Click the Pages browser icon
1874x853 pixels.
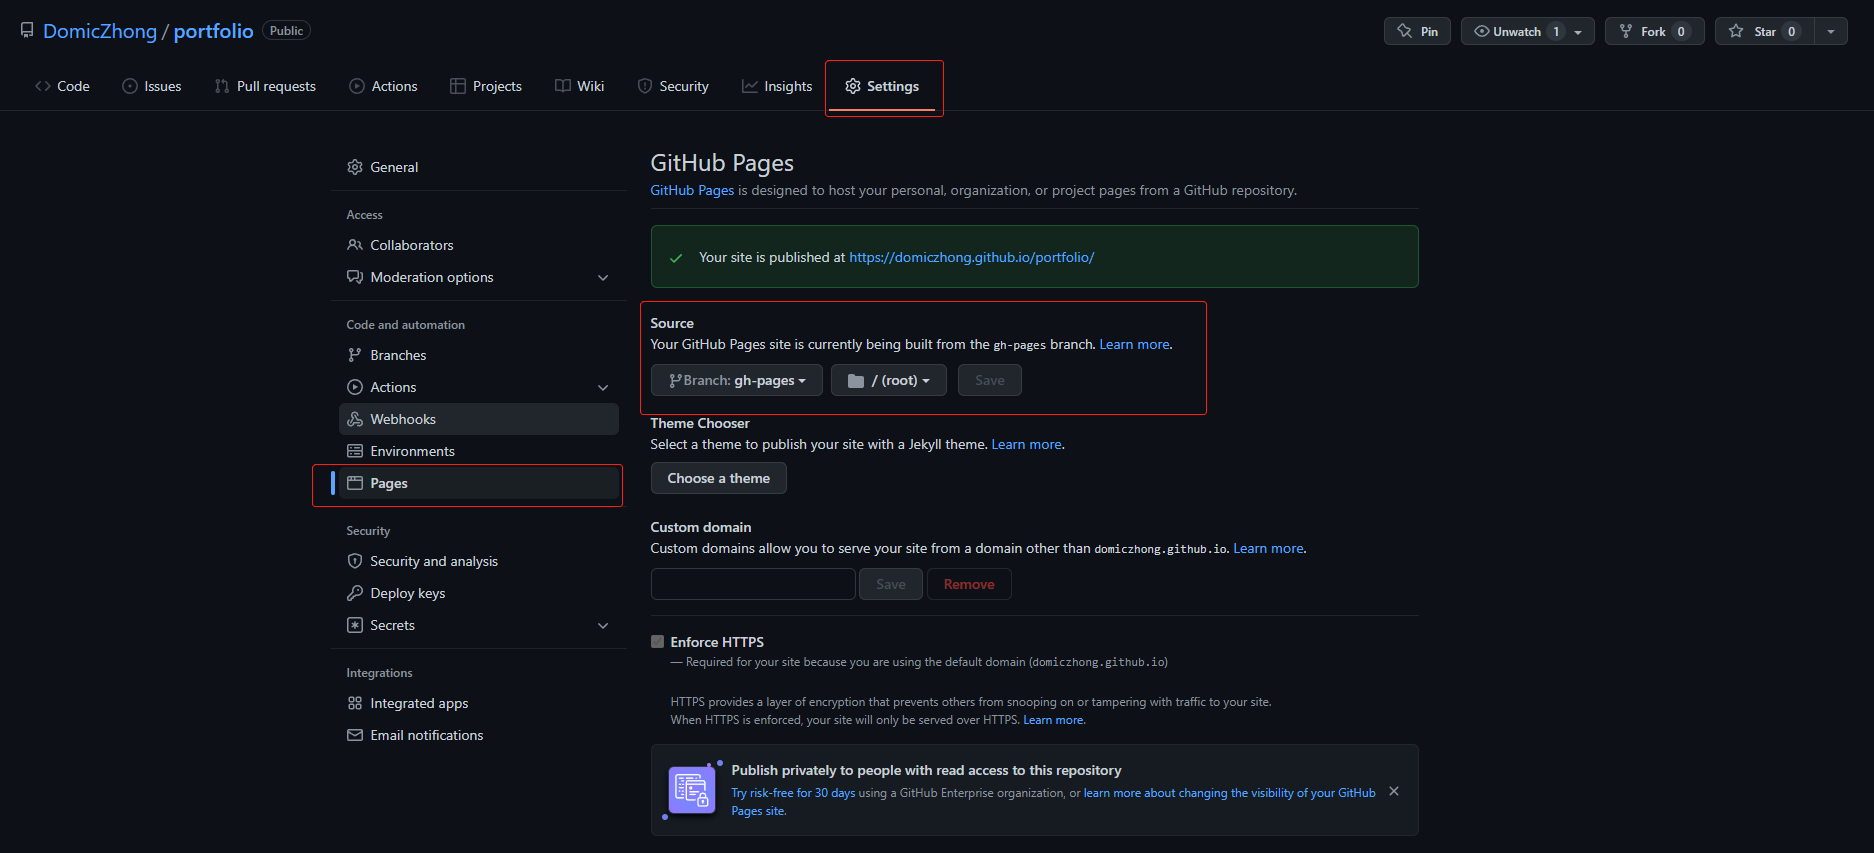[x=355, y=483]
